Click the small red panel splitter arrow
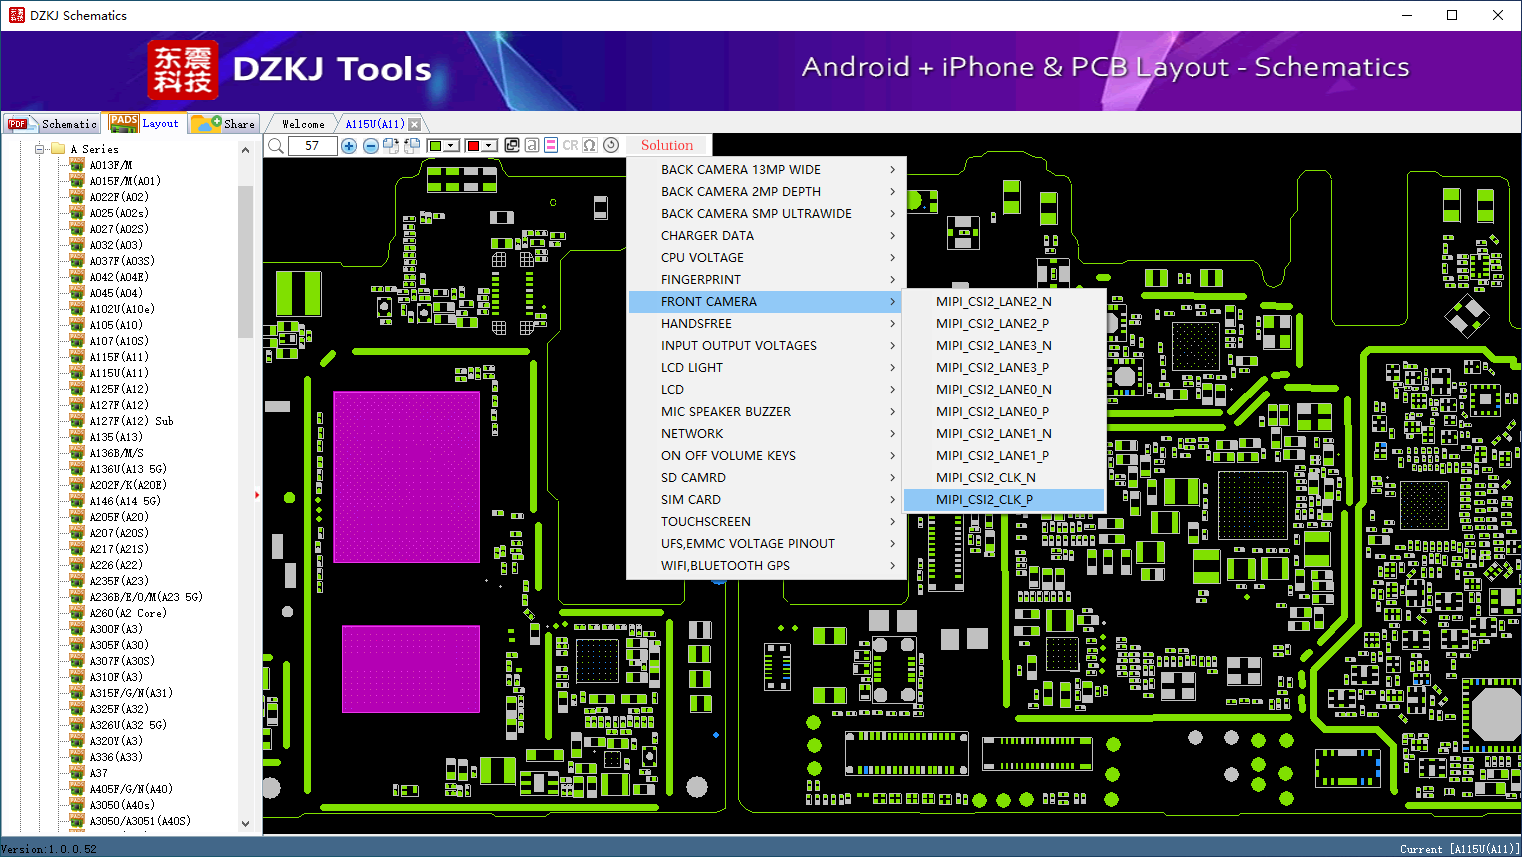The image size is (1522, 857). point(257,494)
